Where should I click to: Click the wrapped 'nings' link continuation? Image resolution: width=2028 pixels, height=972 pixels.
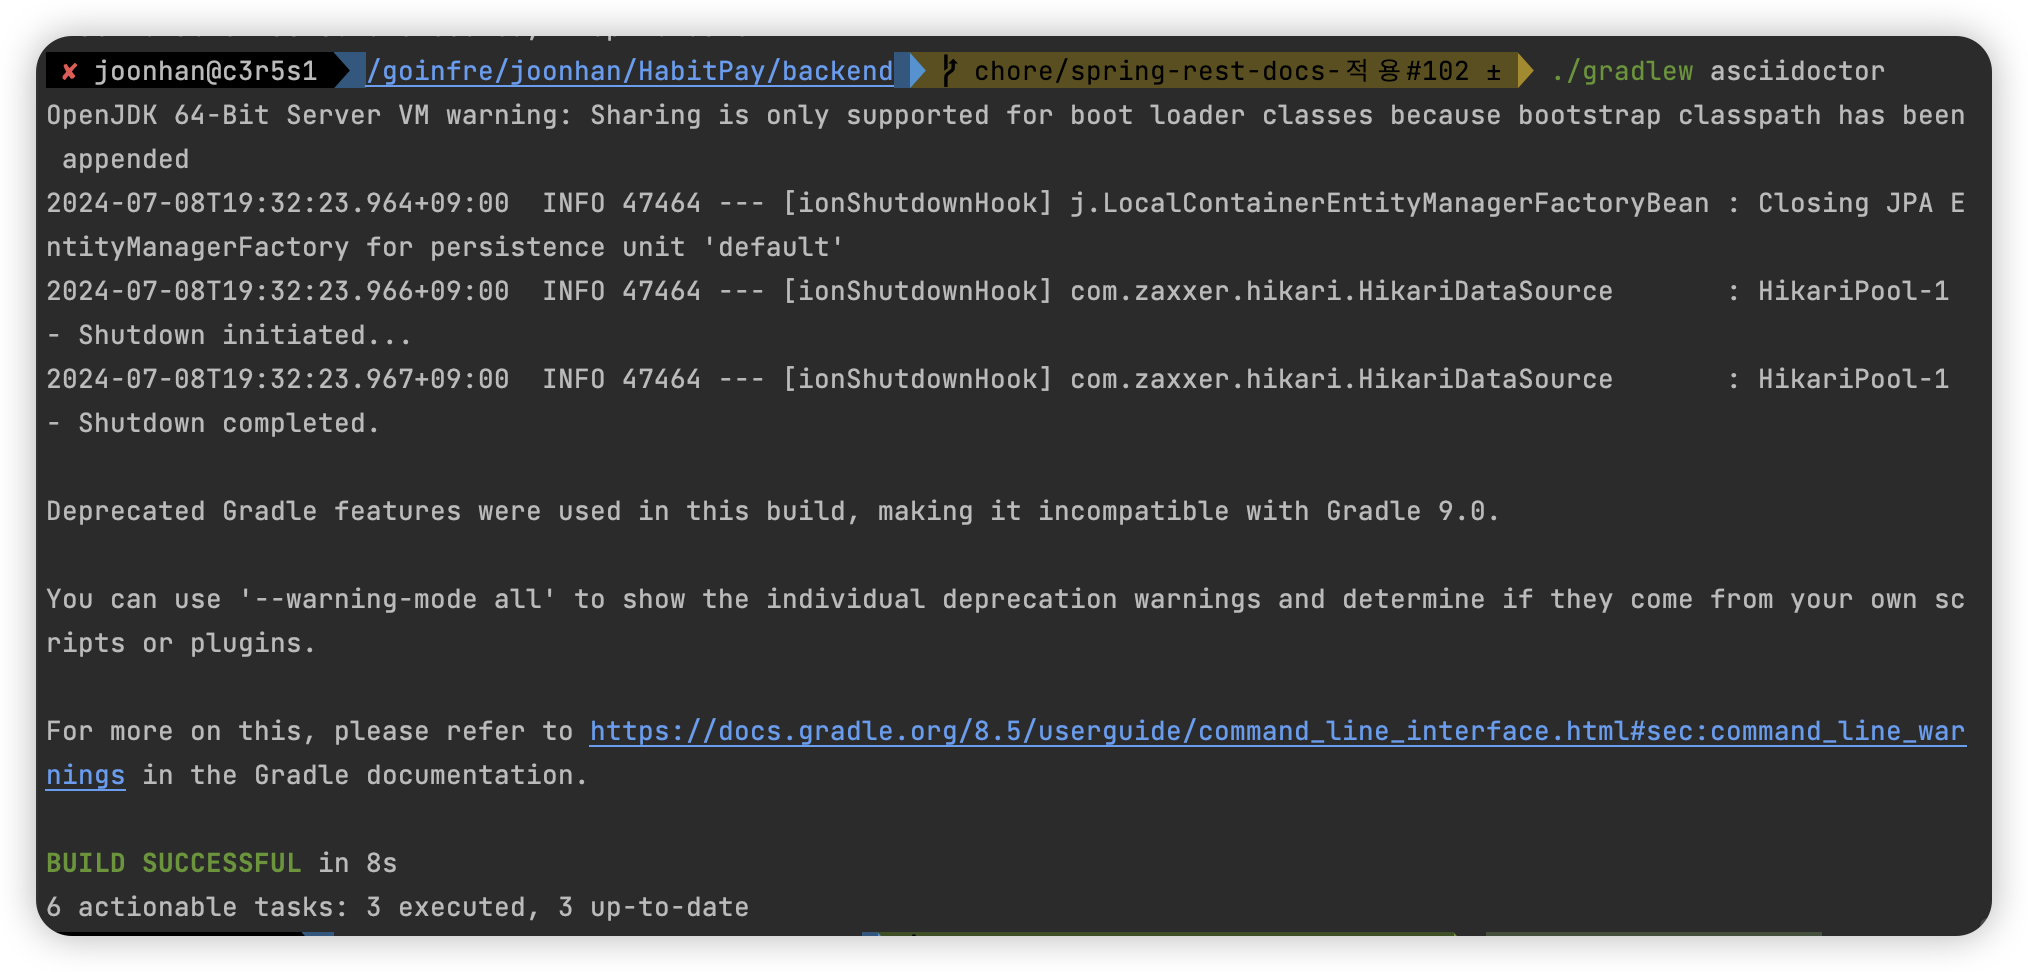tap(86, 775)
